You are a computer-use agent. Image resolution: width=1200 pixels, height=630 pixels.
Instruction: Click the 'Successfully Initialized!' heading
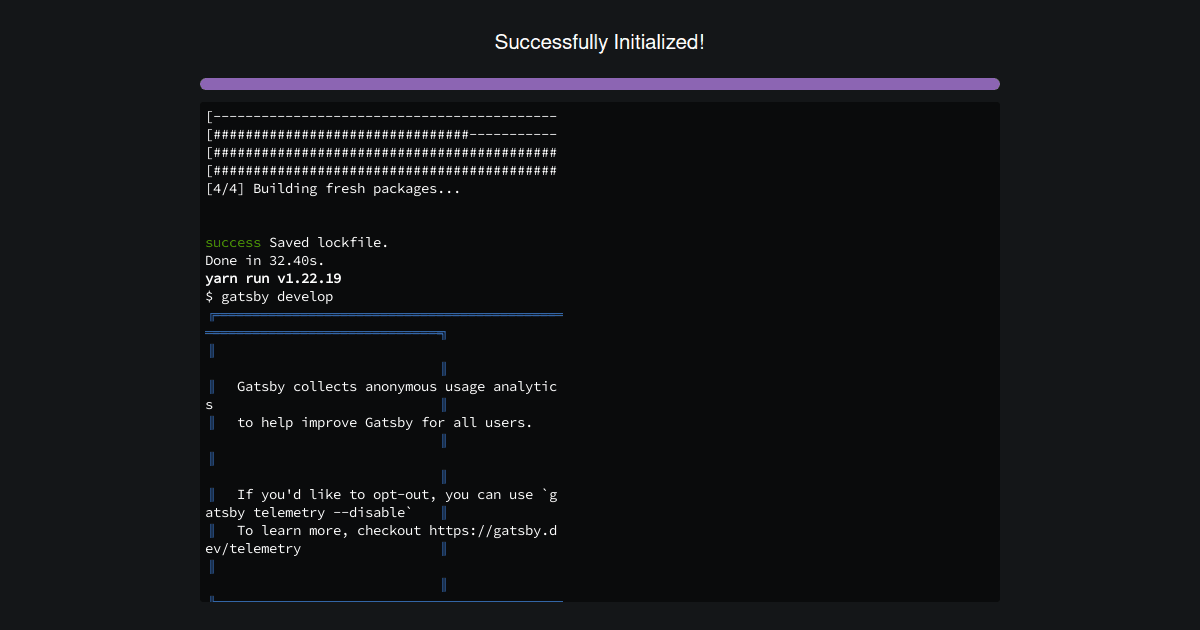click(599, 42)
